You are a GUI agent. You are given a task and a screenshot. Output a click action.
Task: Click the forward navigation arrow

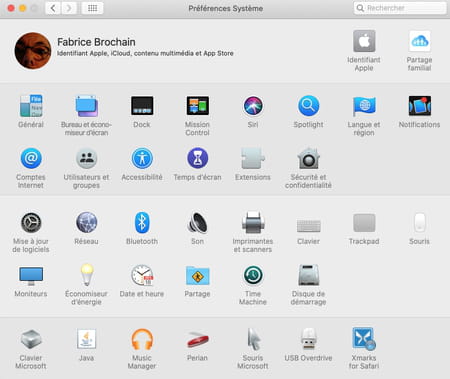69,8
